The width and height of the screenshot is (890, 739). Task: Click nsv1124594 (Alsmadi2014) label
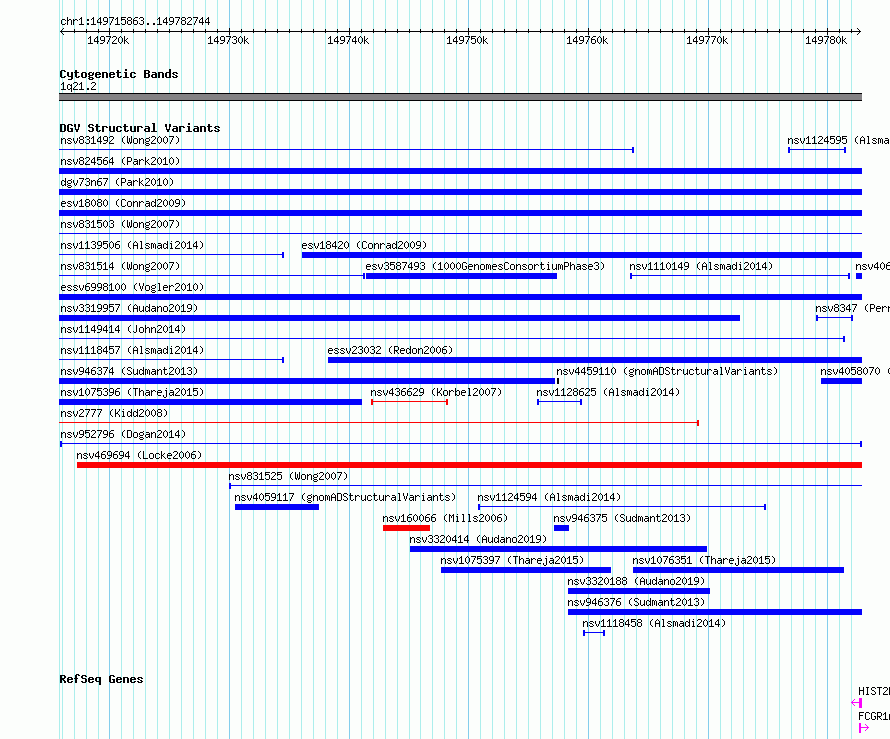point(549,497)
